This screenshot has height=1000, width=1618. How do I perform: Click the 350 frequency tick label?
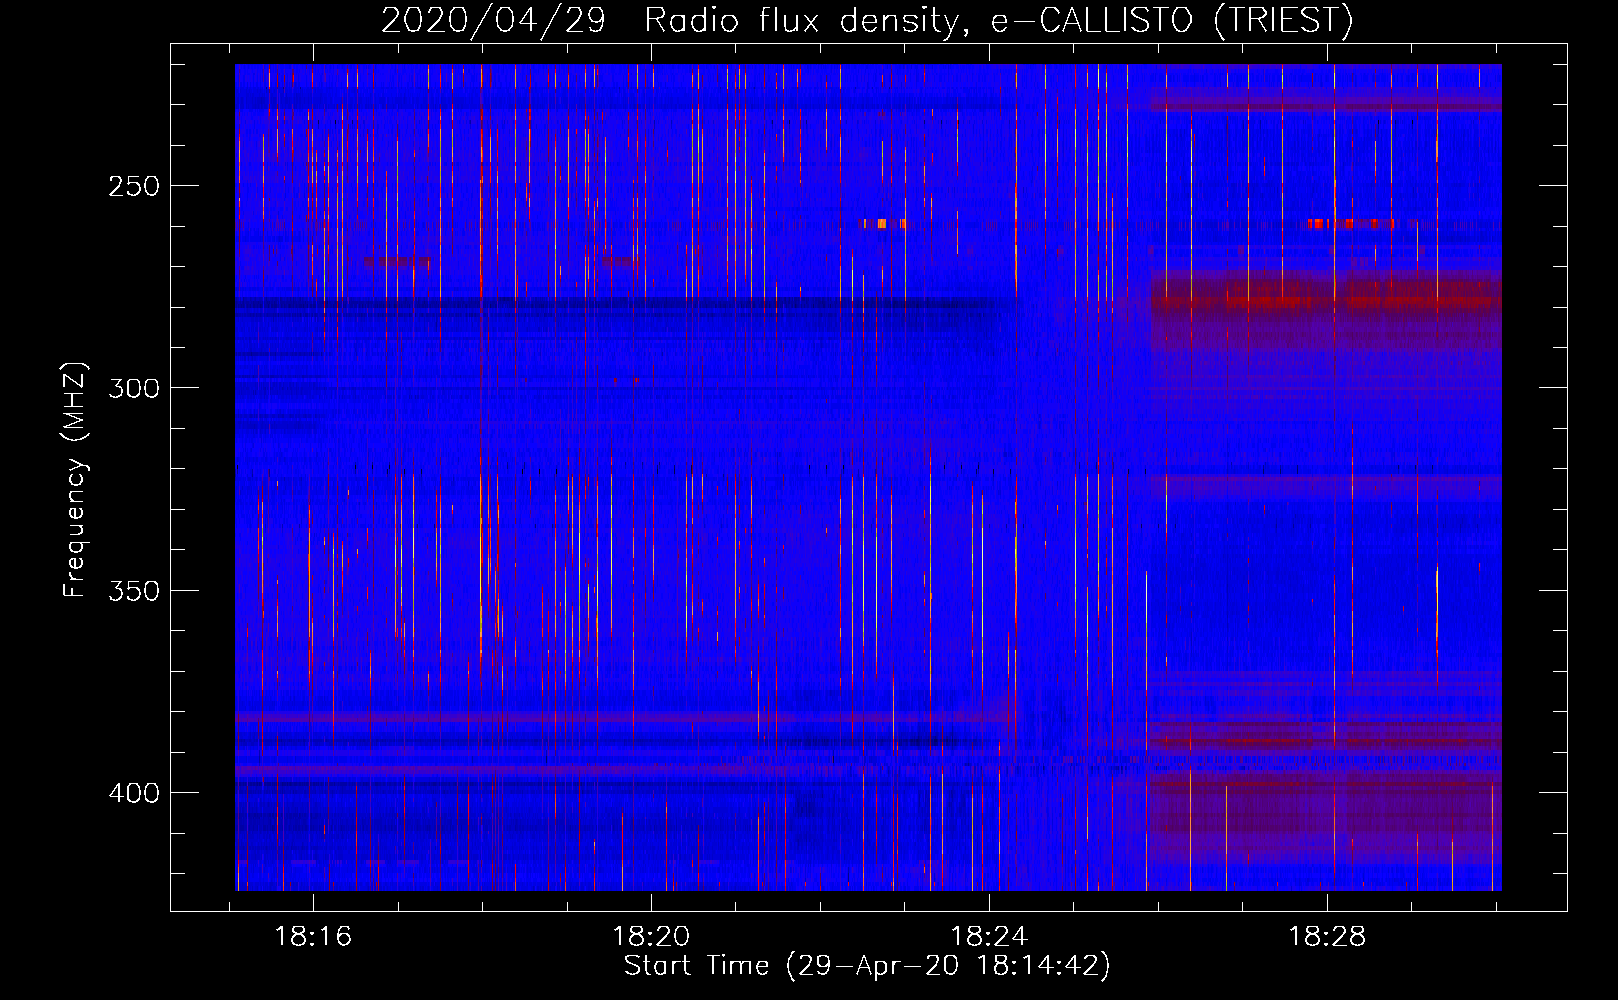134,591
